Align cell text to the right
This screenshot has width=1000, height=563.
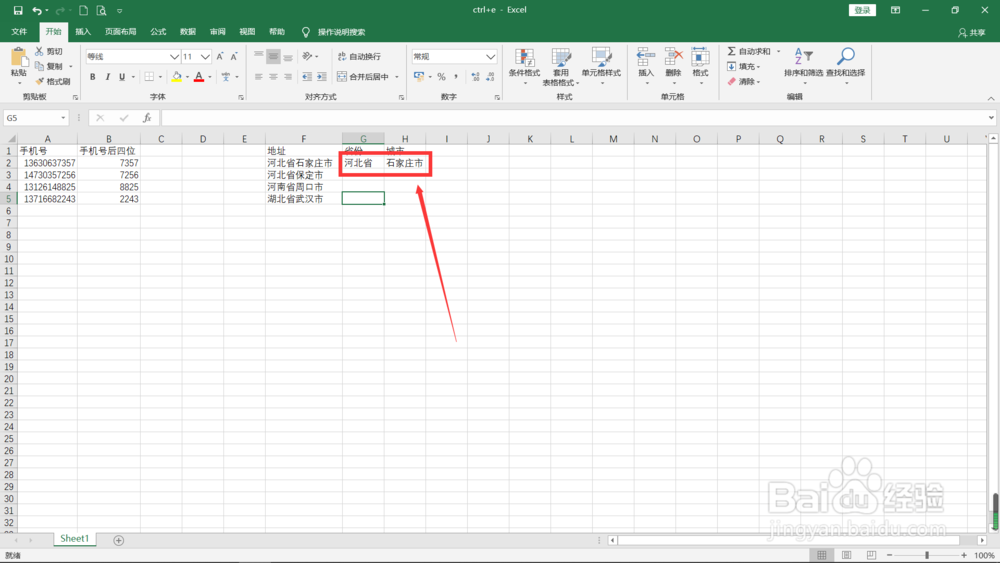[288, 77]
